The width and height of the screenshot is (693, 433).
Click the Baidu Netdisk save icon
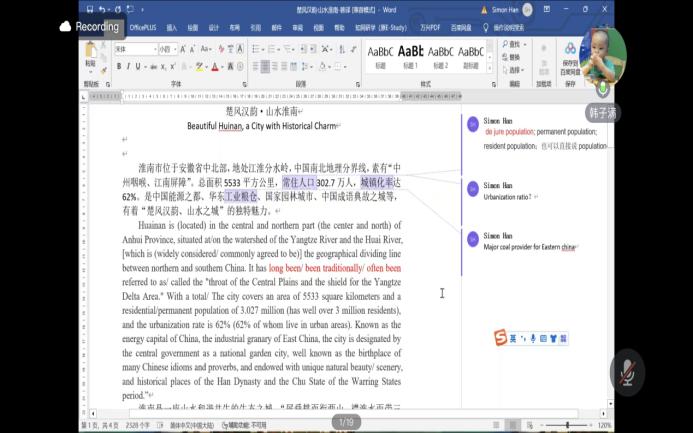570,53
